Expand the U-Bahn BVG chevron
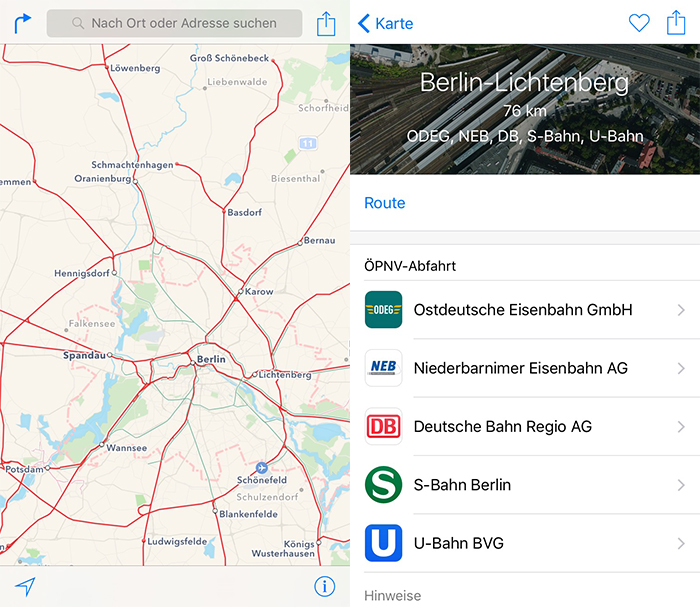The height and width of the screenshot is (607, 700). click(681, 544)
